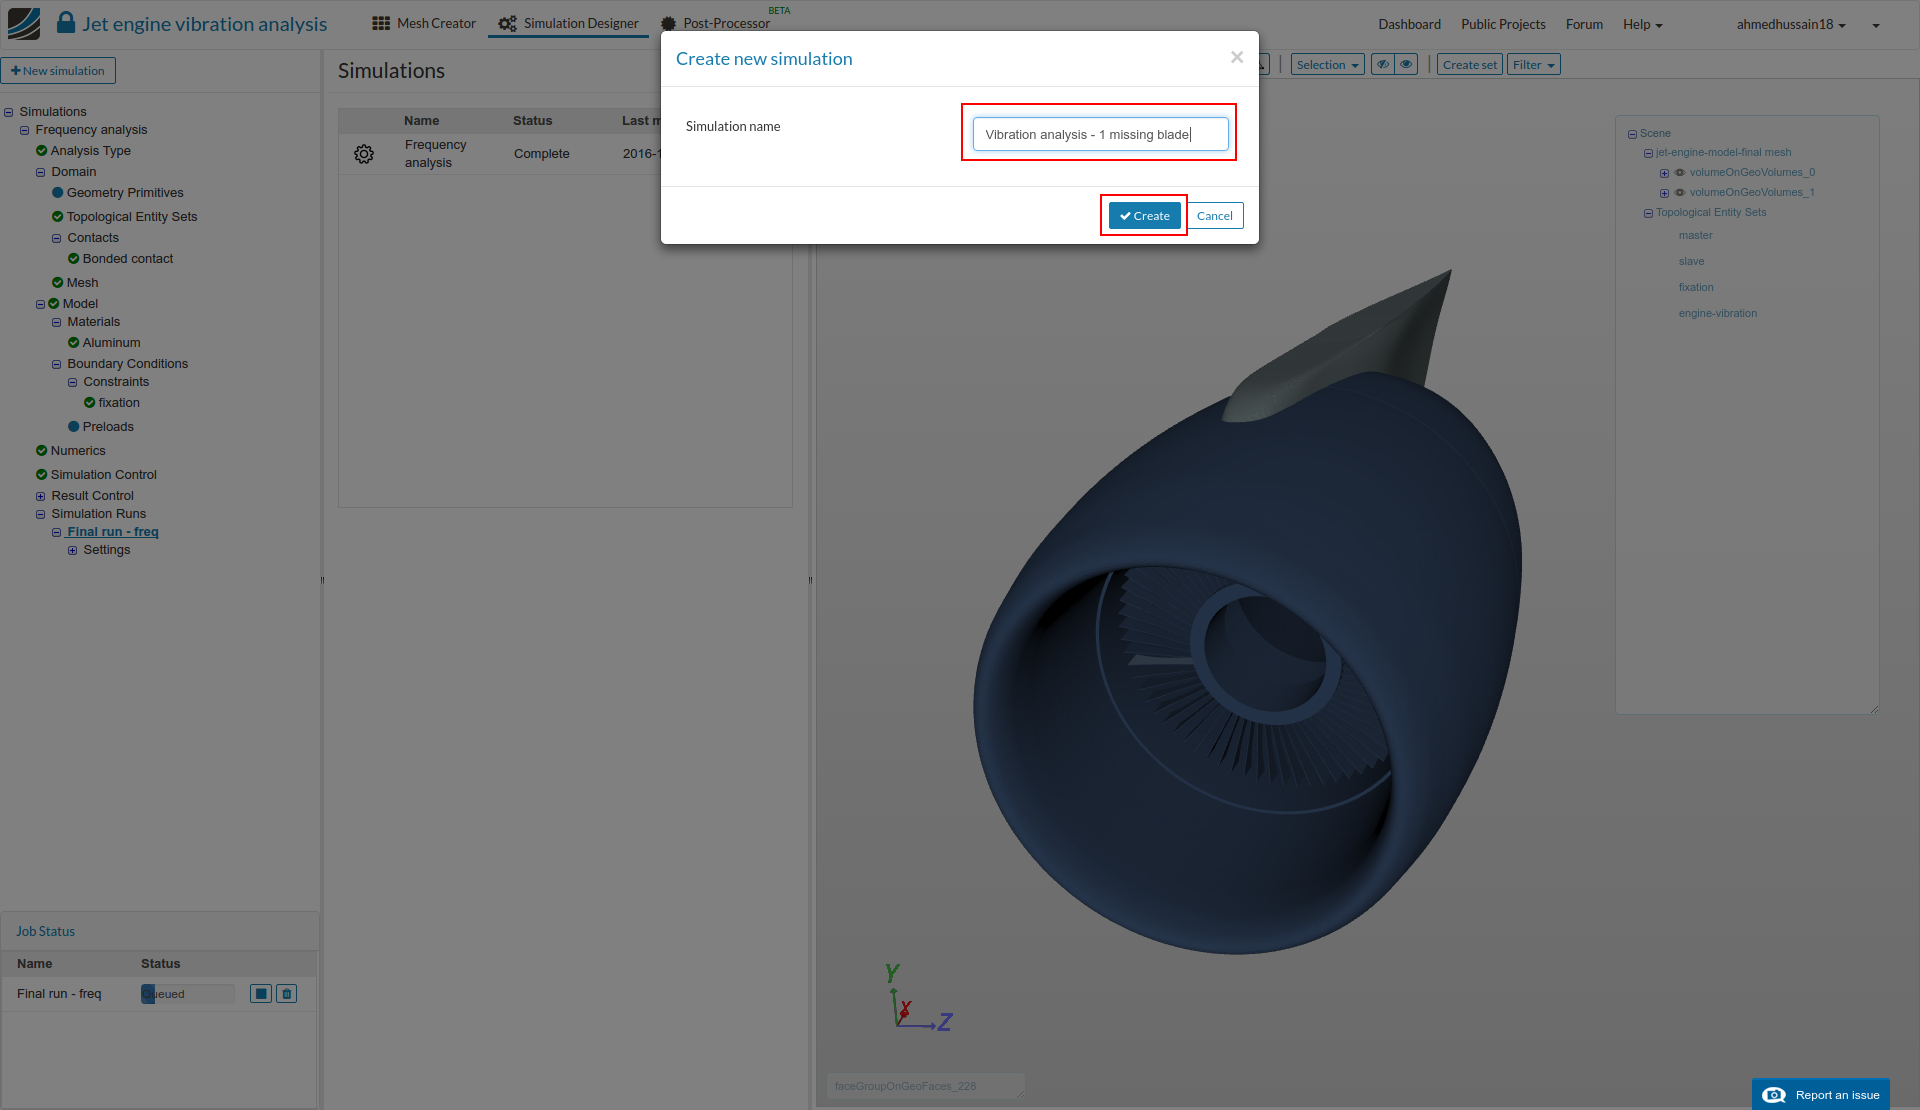Cancel the new simulation dialog
Image resolution: width=1920 pixels, height=1110 pixels.
[x=1214, y=216]
